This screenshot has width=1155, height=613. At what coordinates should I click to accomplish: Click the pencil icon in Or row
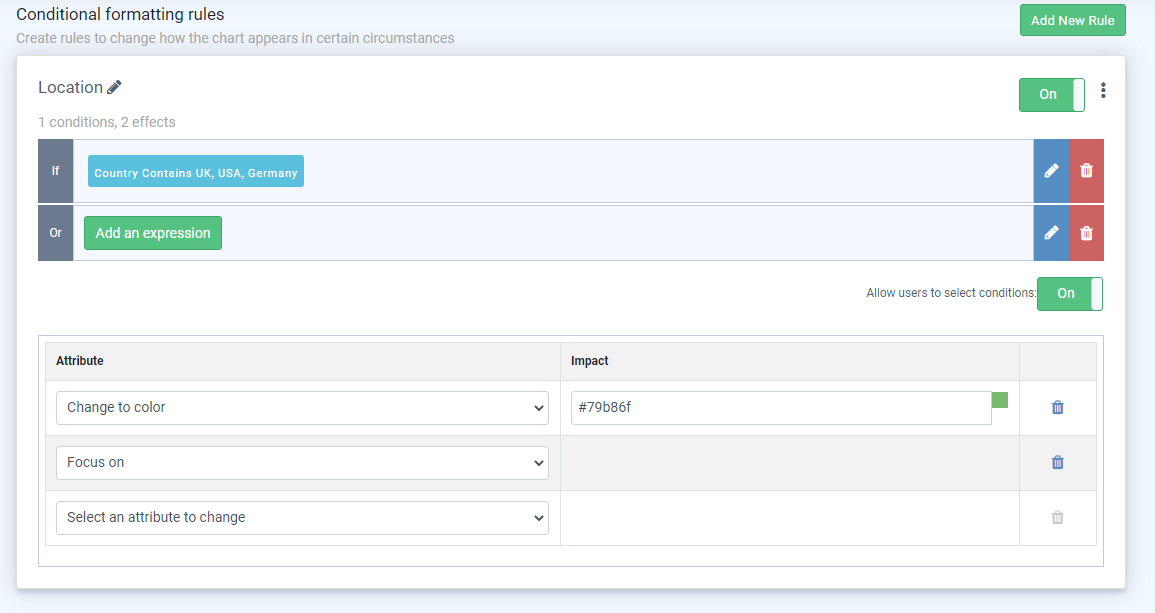click(1051, 233)
